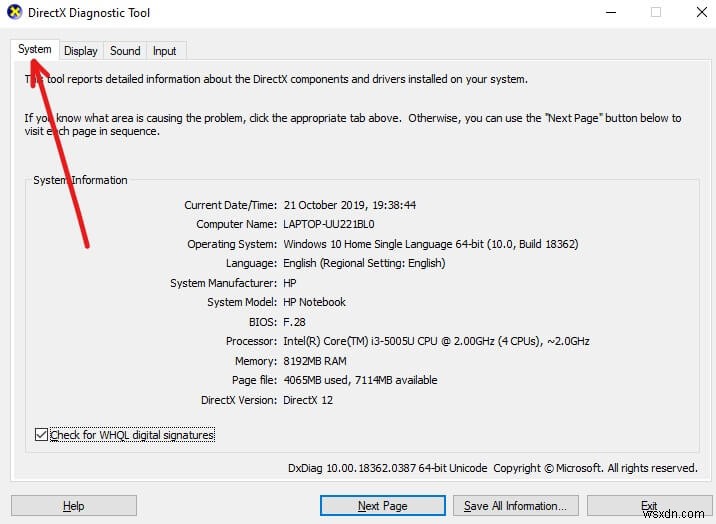
Task: Select computer name LAPTOP-UU221BL0
Action: tap(329, 224)
